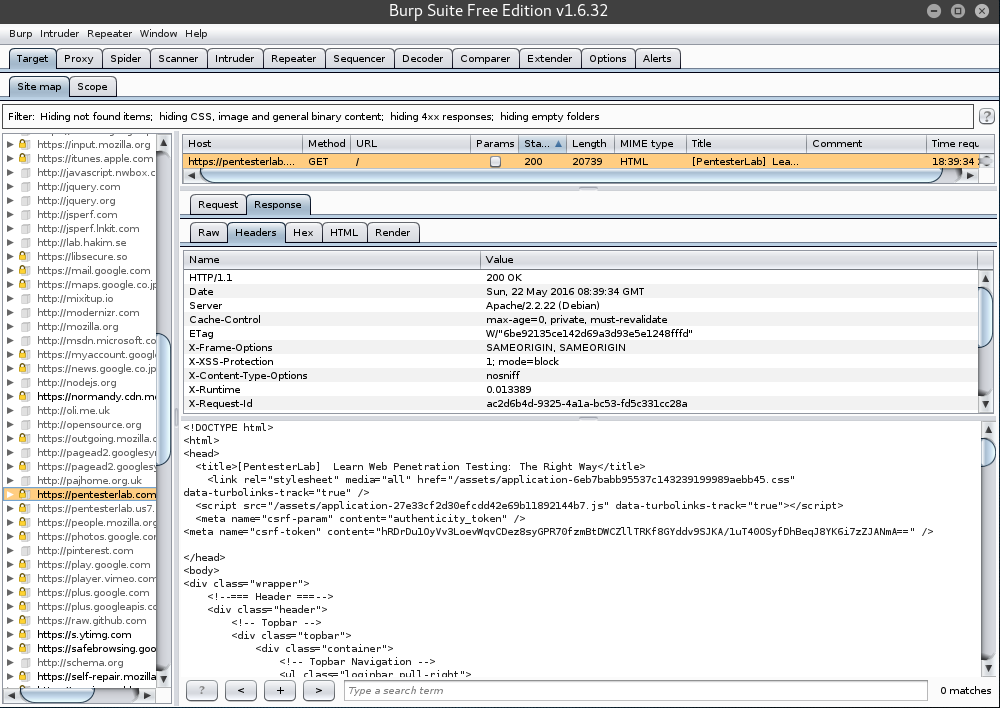Open the Decoder tab
Screen dimensions: 1000x708
coord(422,59)
